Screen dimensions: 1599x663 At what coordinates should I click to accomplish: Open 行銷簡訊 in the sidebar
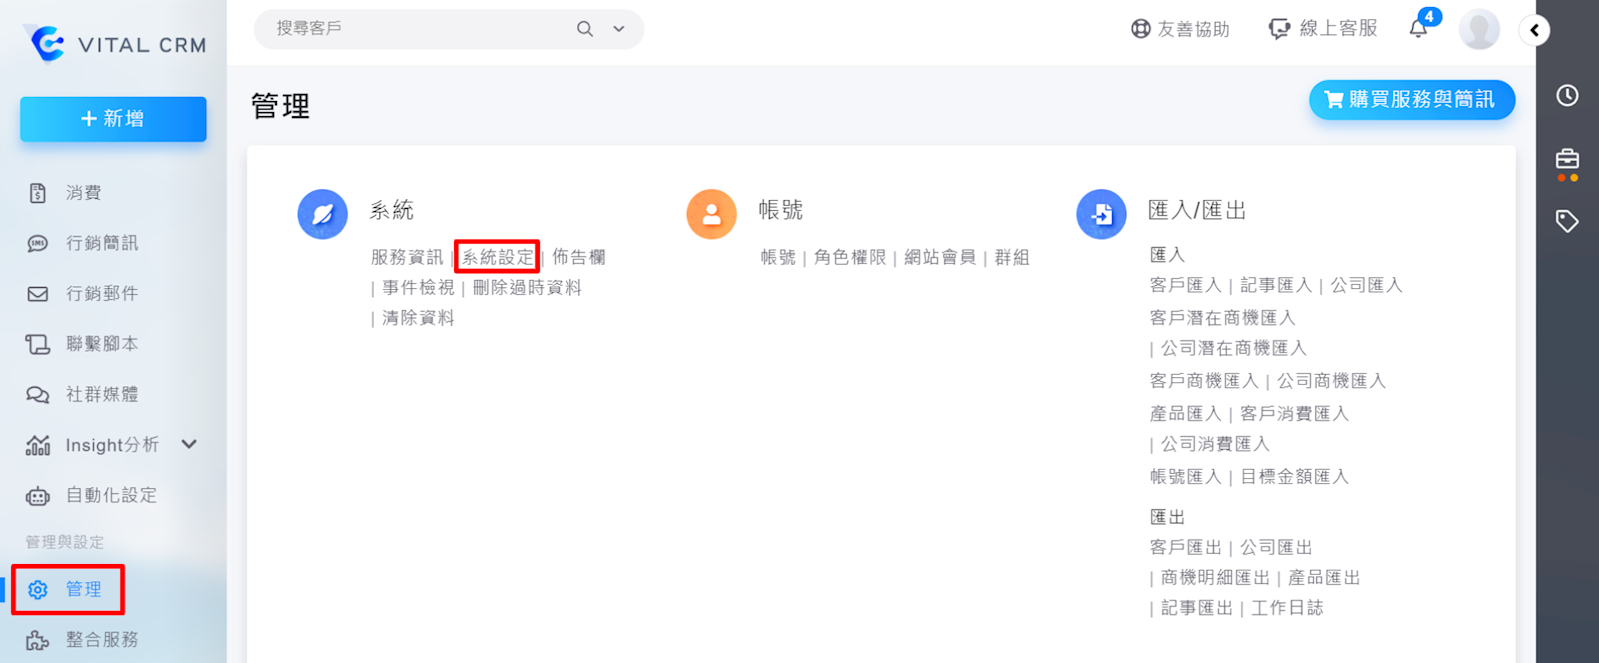[x=102, y=243]
